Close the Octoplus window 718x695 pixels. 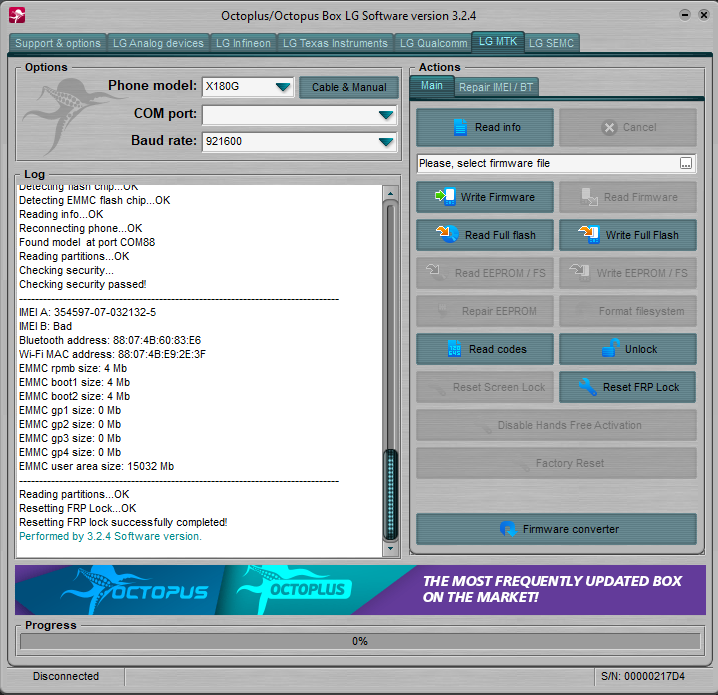click(x=704, y=15)
